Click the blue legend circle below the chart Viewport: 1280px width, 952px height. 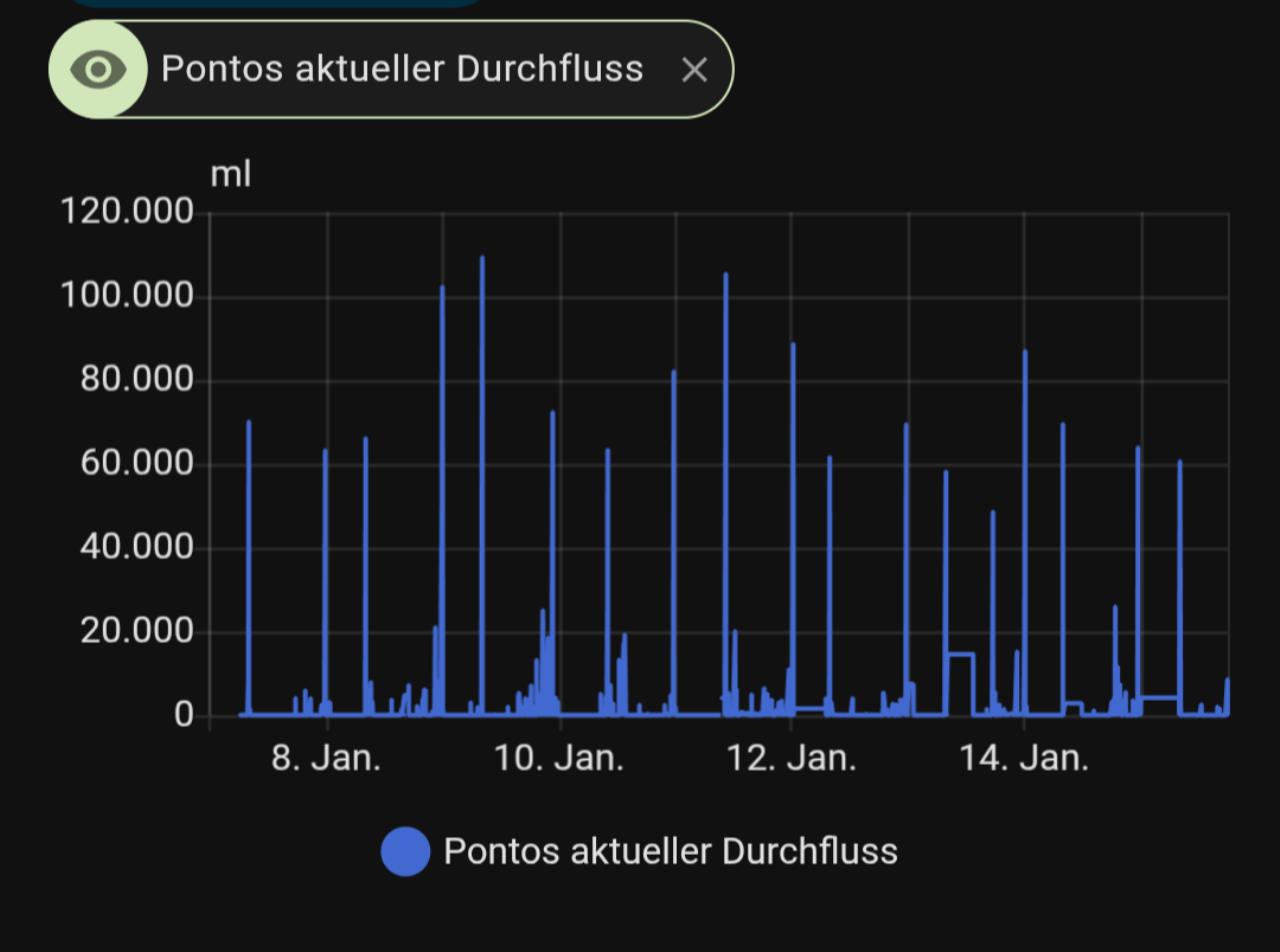coord(406,852)
